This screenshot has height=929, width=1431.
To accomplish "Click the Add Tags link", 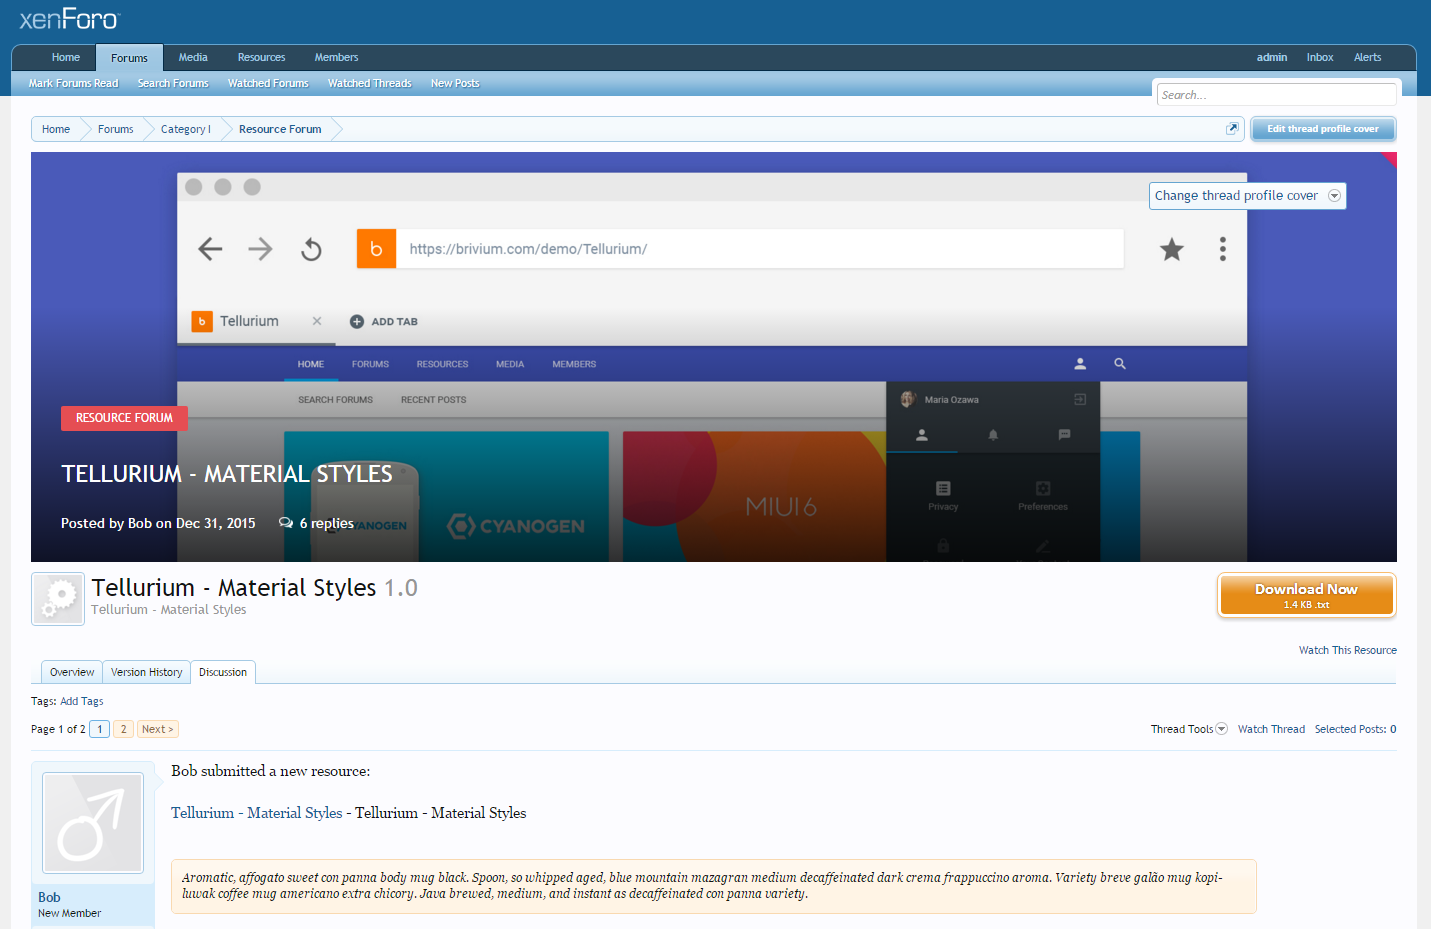I will [82, 701].
